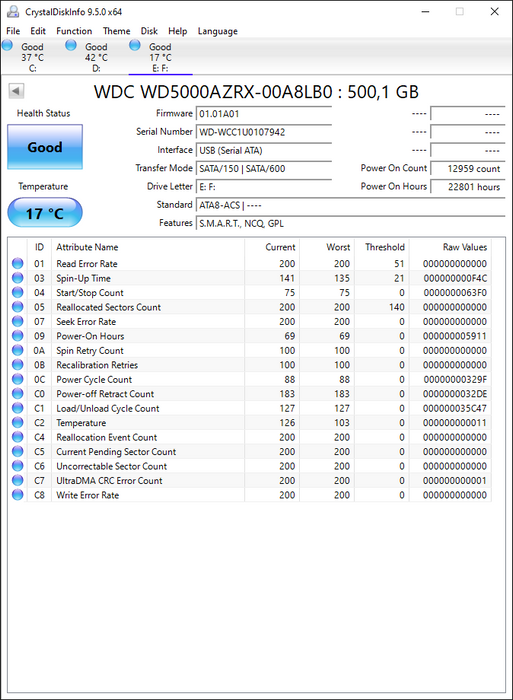The image size is (513, 700).
Task: Click raw value 000000005911
Action: (x=455, y=336)
